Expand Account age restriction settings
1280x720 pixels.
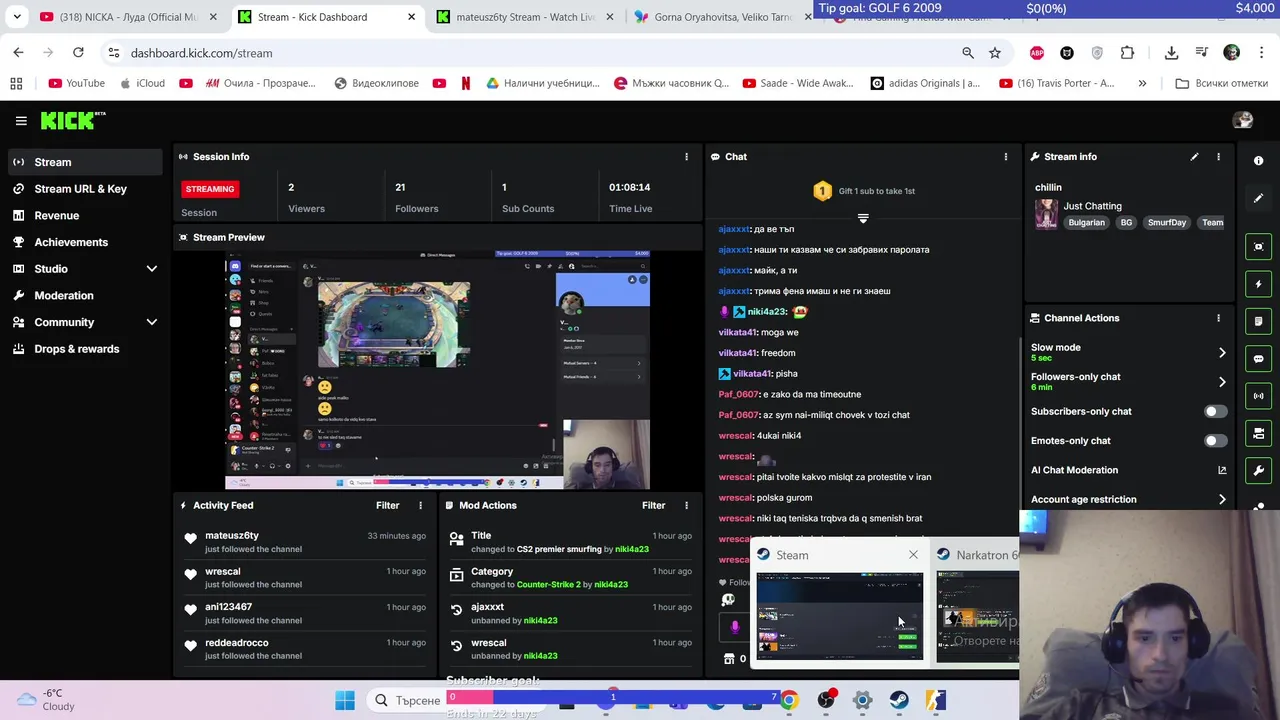(x=1222, y=499)
